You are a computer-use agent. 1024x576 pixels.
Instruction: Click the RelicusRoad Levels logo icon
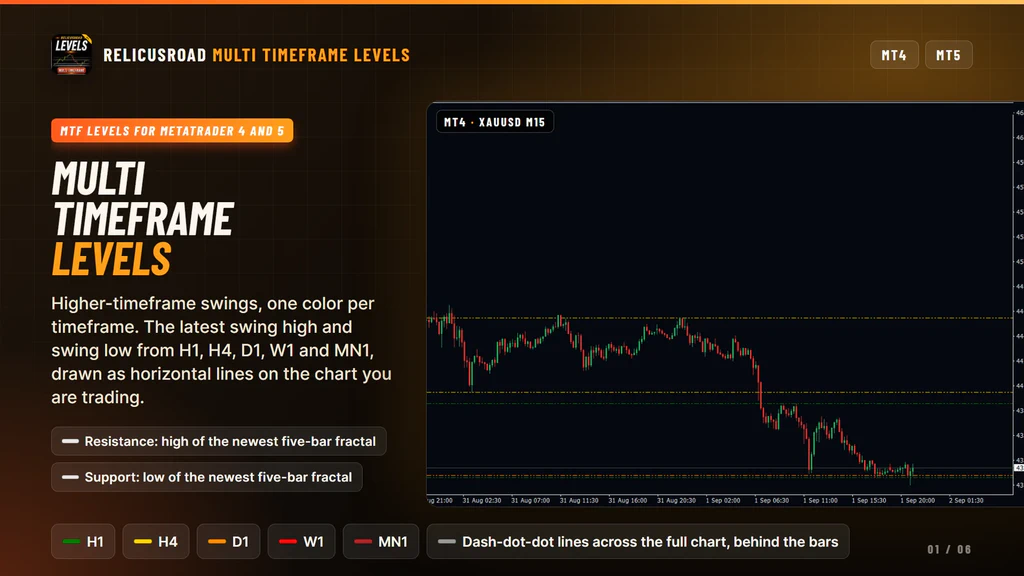pos(71,54)
